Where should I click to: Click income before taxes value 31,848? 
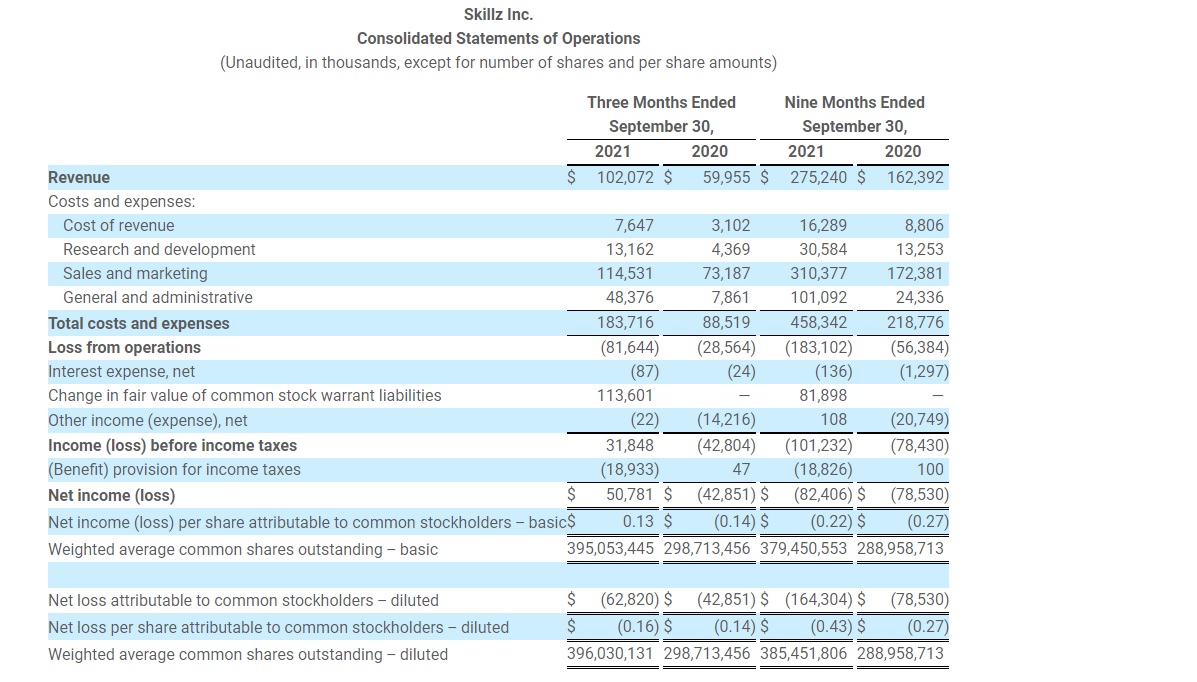click(x=630, y=445)
